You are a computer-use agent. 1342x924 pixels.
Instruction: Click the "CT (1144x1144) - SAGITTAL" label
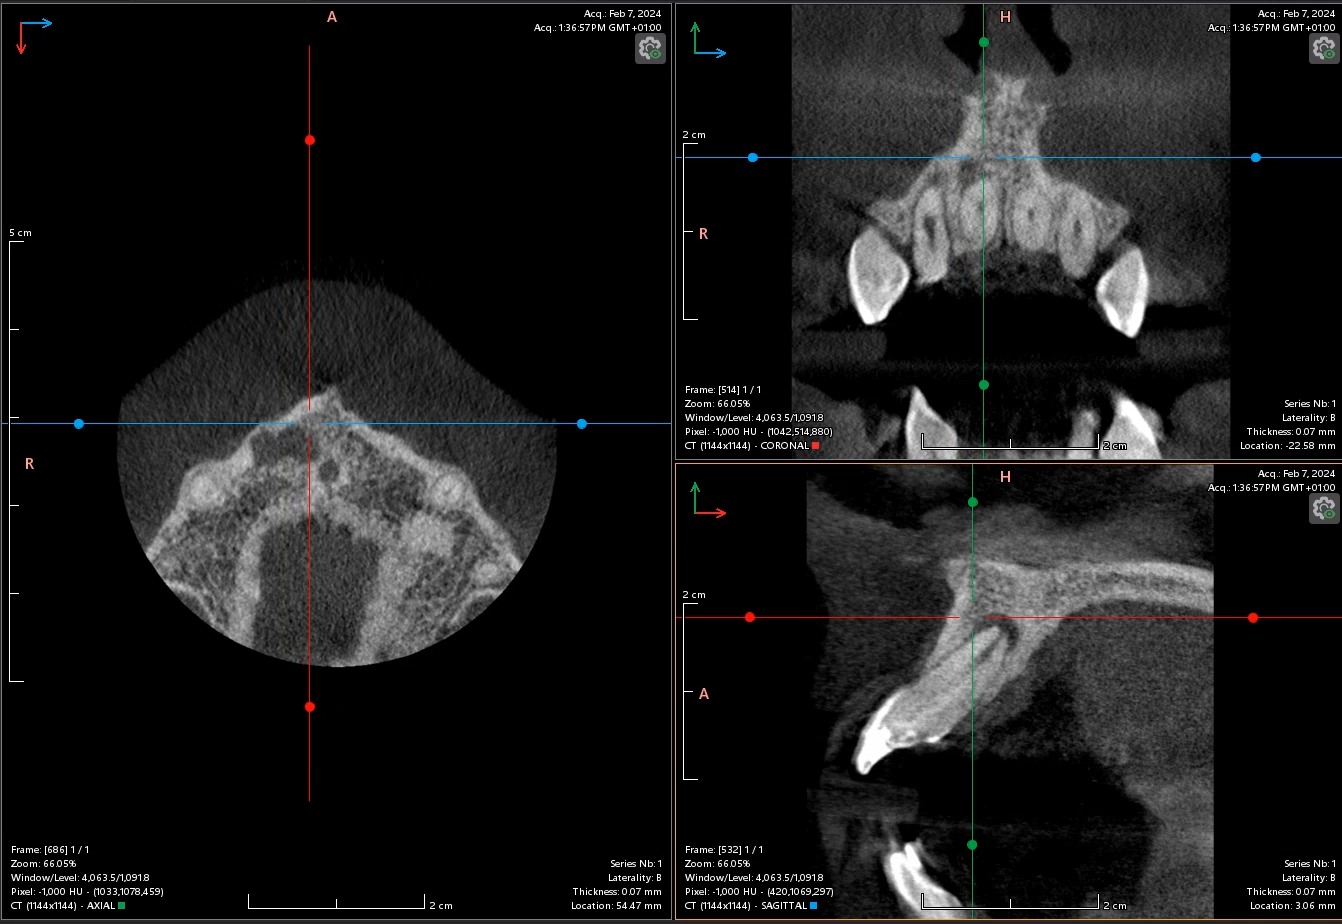(746, 905)
